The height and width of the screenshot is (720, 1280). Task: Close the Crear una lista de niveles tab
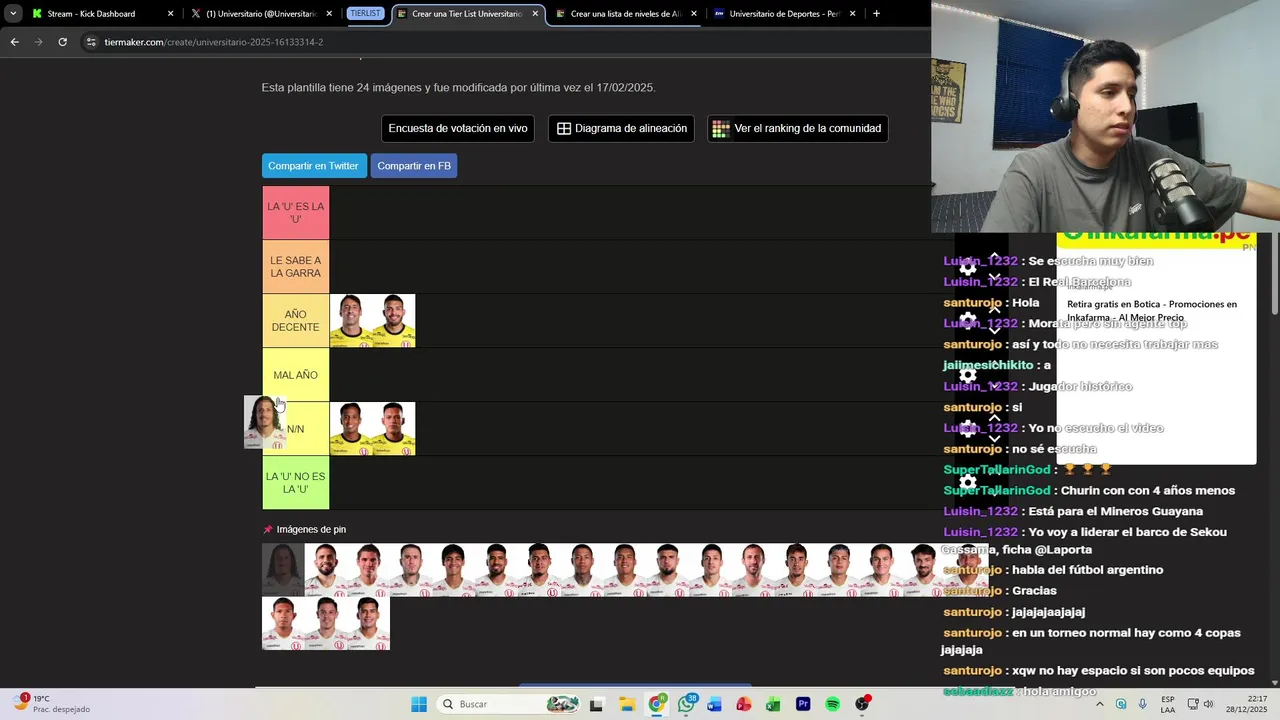[x=693, y=14]
